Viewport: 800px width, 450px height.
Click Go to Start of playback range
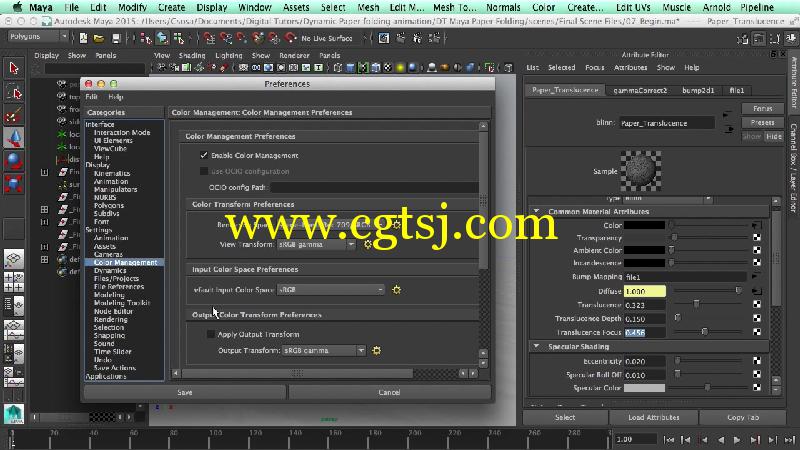(x=668, y=440)
